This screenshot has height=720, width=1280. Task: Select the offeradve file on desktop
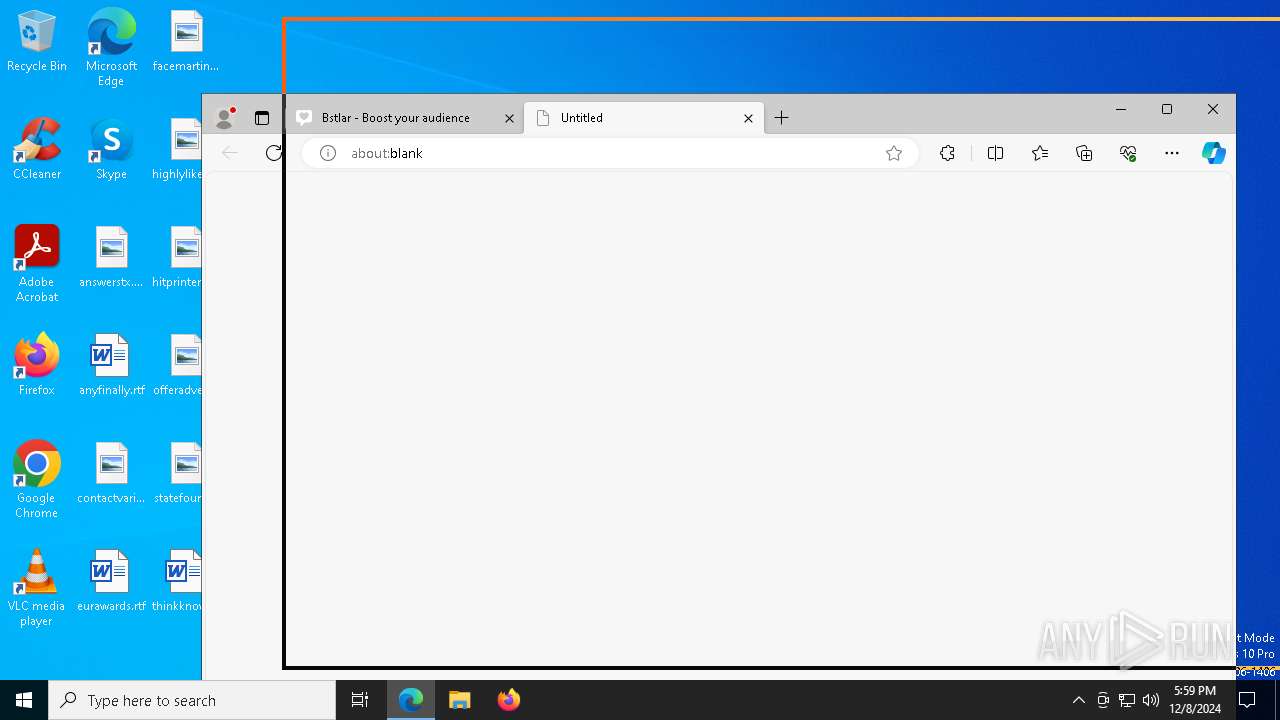point(178,366)
